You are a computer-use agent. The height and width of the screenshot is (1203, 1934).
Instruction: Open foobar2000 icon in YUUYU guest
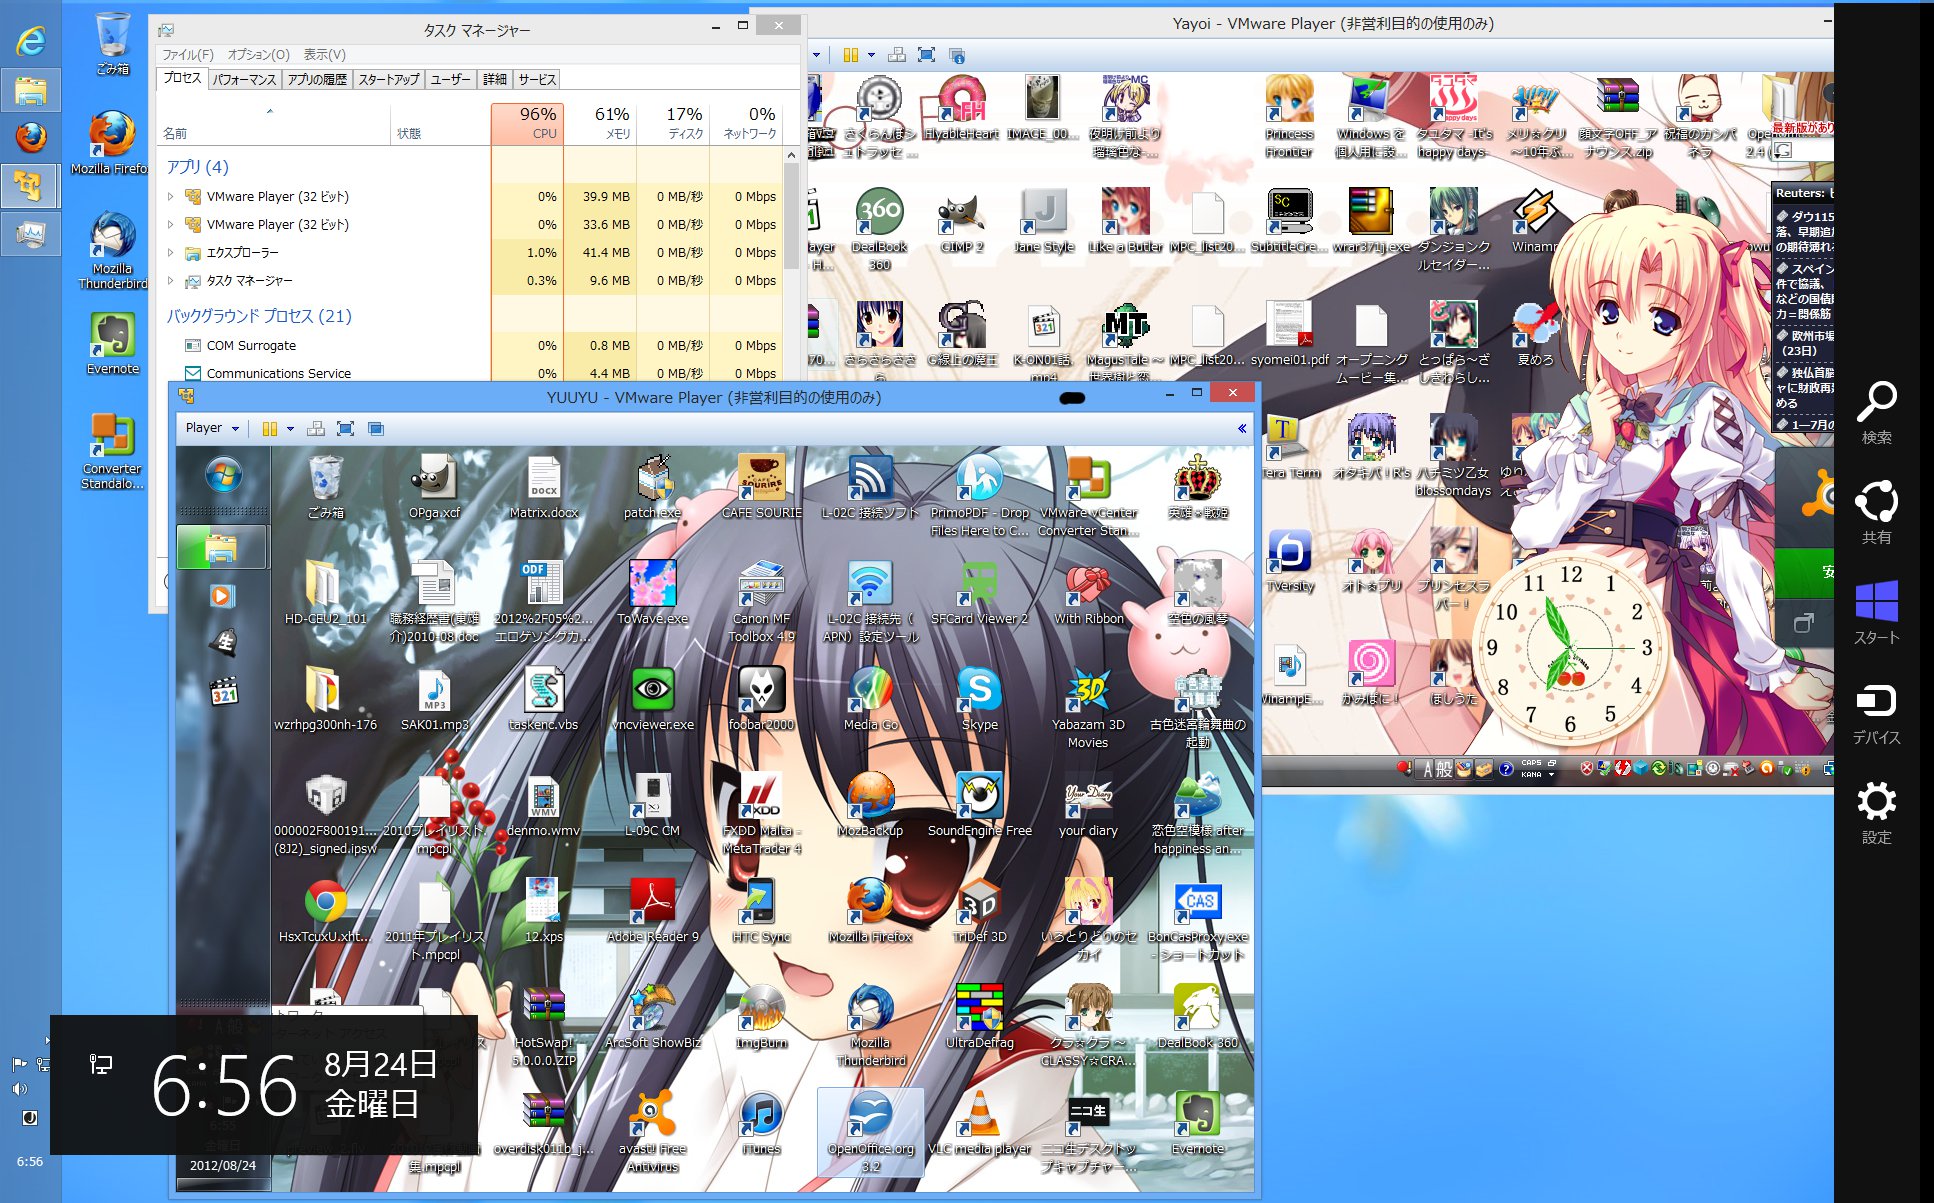[762, 698]
